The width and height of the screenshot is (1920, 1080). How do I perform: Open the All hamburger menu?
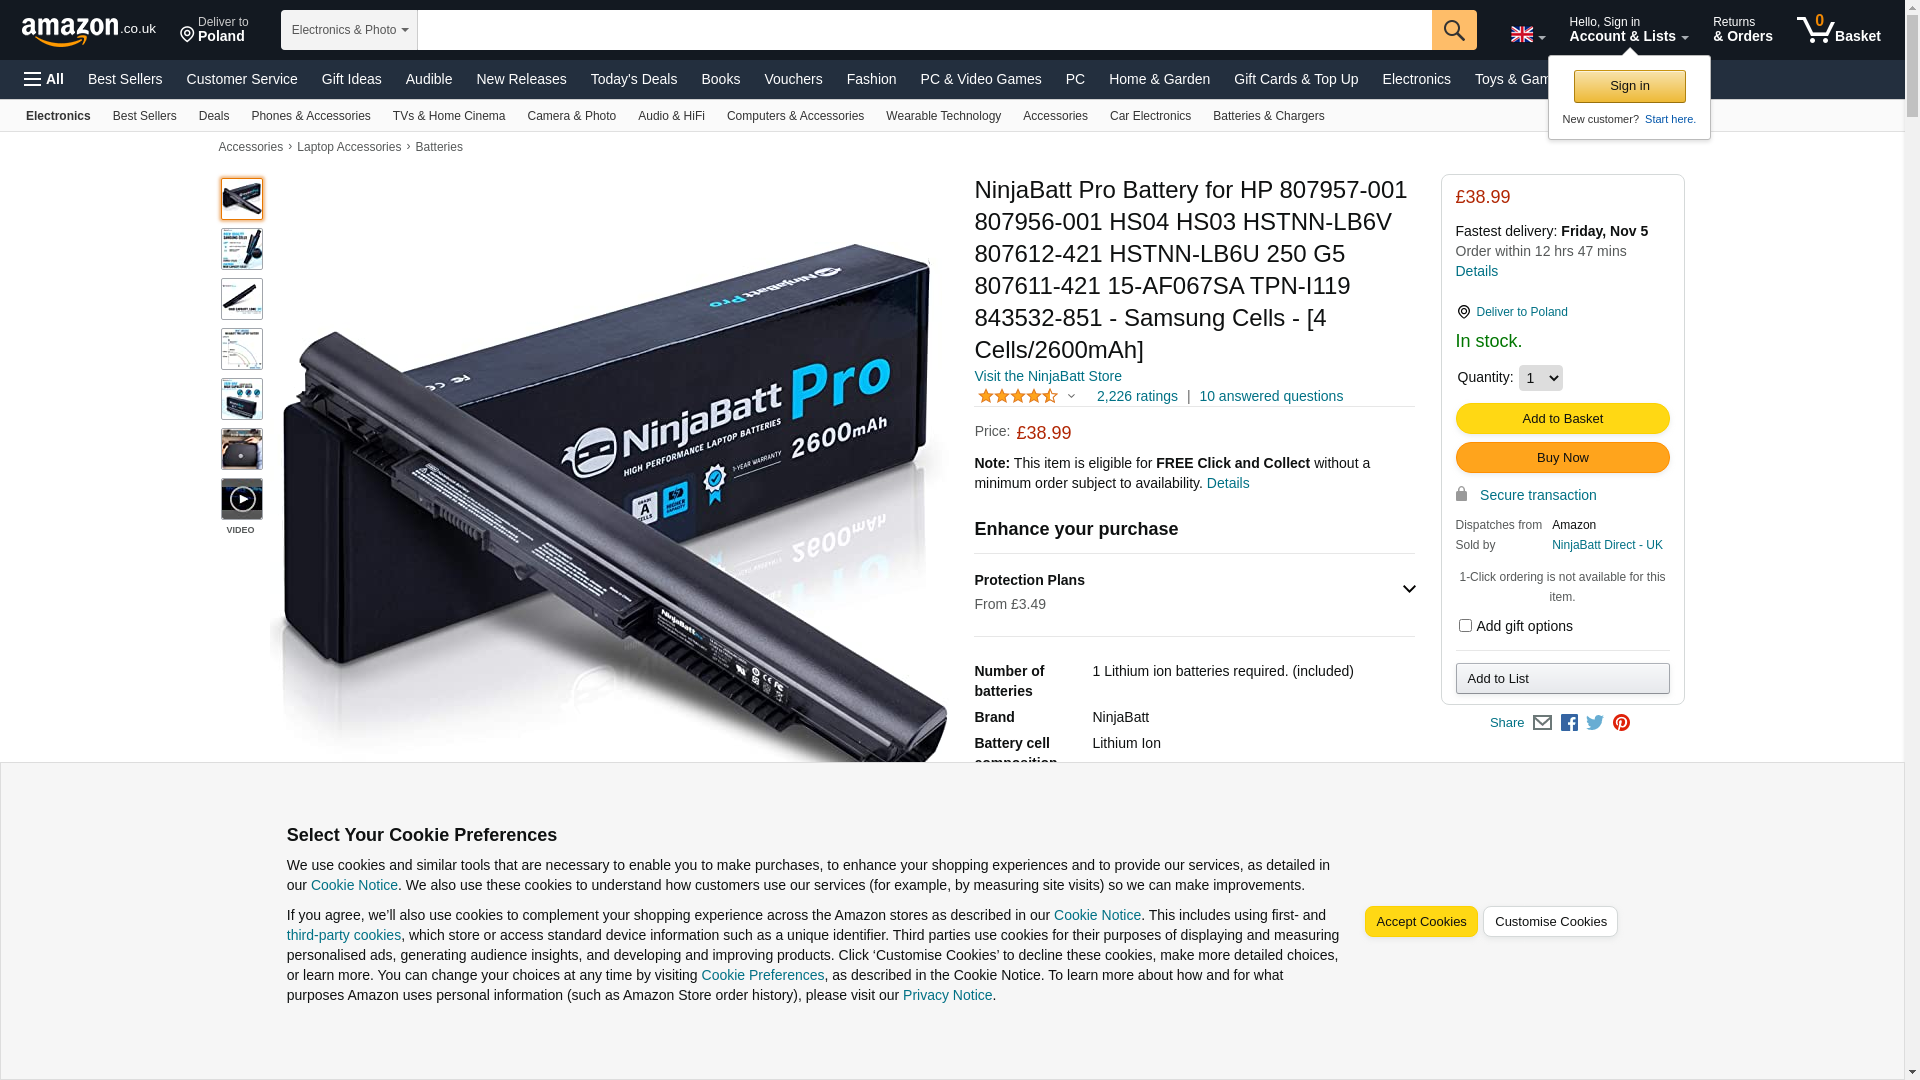44,79
